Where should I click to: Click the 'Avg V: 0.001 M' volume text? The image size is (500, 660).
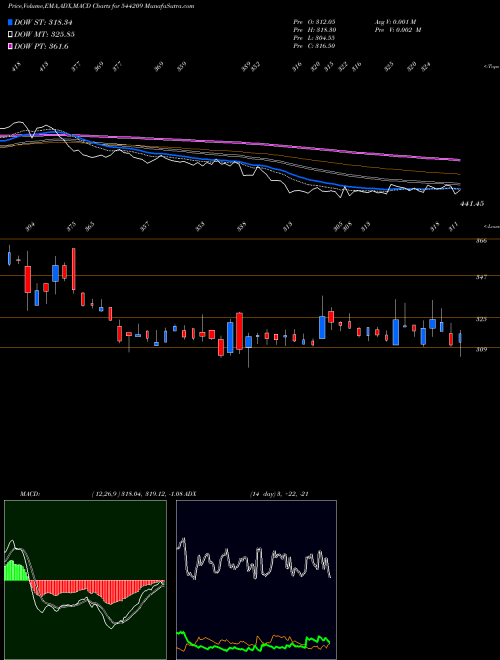tap(395, 21)
